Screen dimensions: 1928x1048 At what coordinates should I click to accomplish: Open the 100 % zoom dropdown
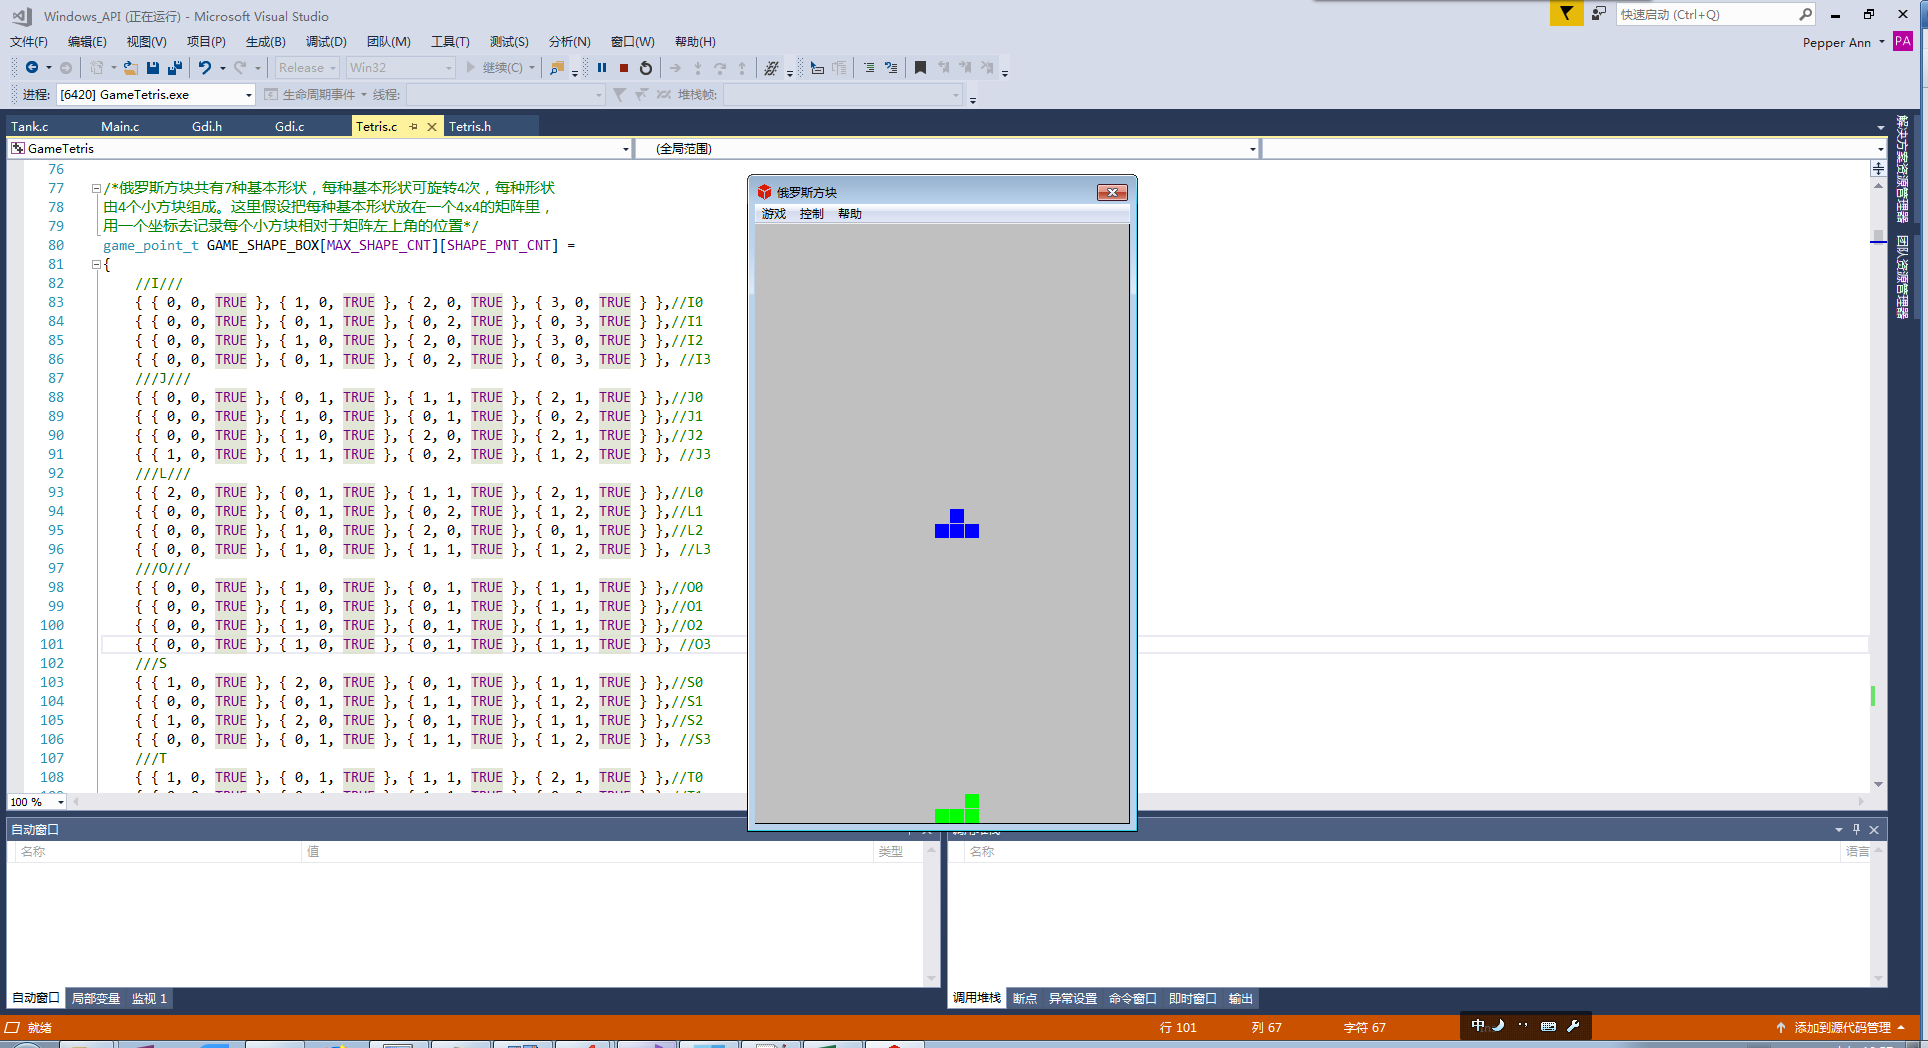click(37, 802)
